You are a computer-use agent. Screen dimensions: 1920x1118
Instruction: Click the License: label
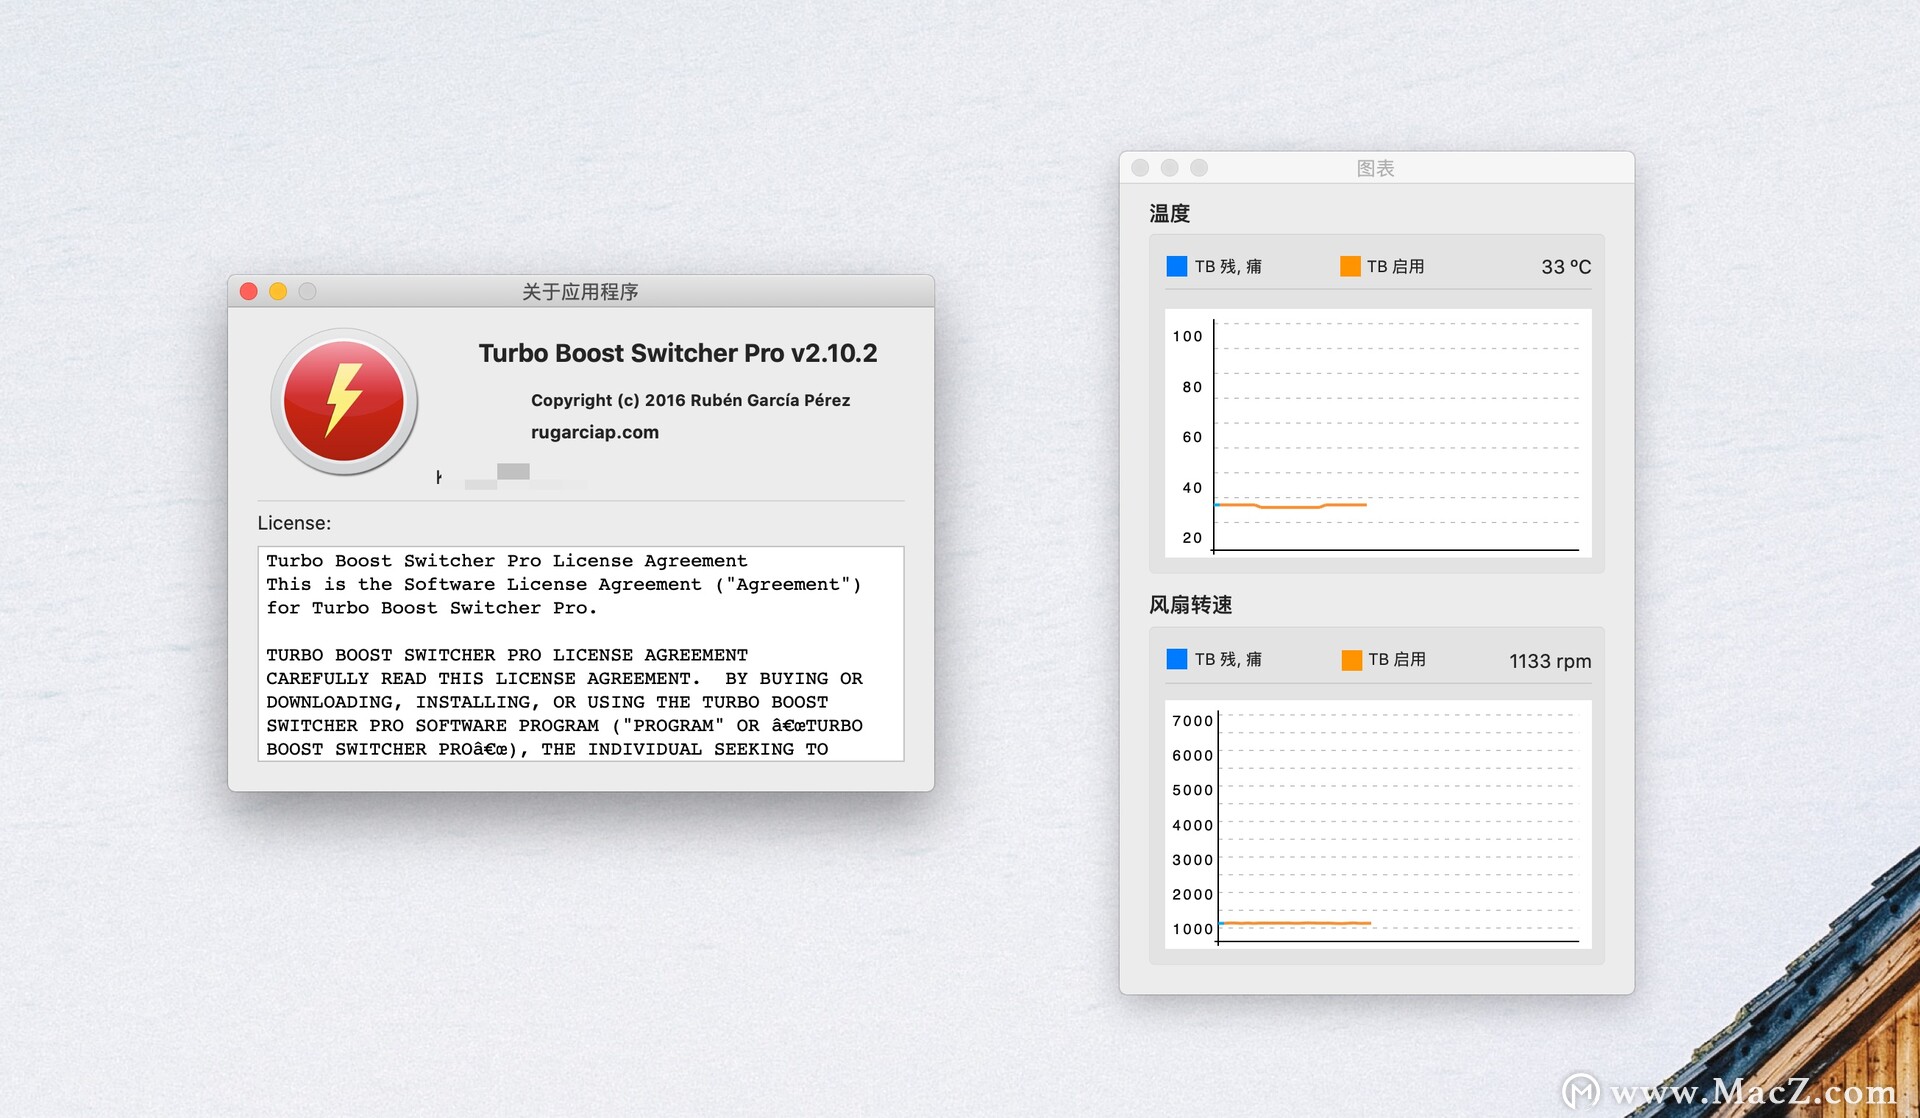pyautogui.click(x=294, y=523)
